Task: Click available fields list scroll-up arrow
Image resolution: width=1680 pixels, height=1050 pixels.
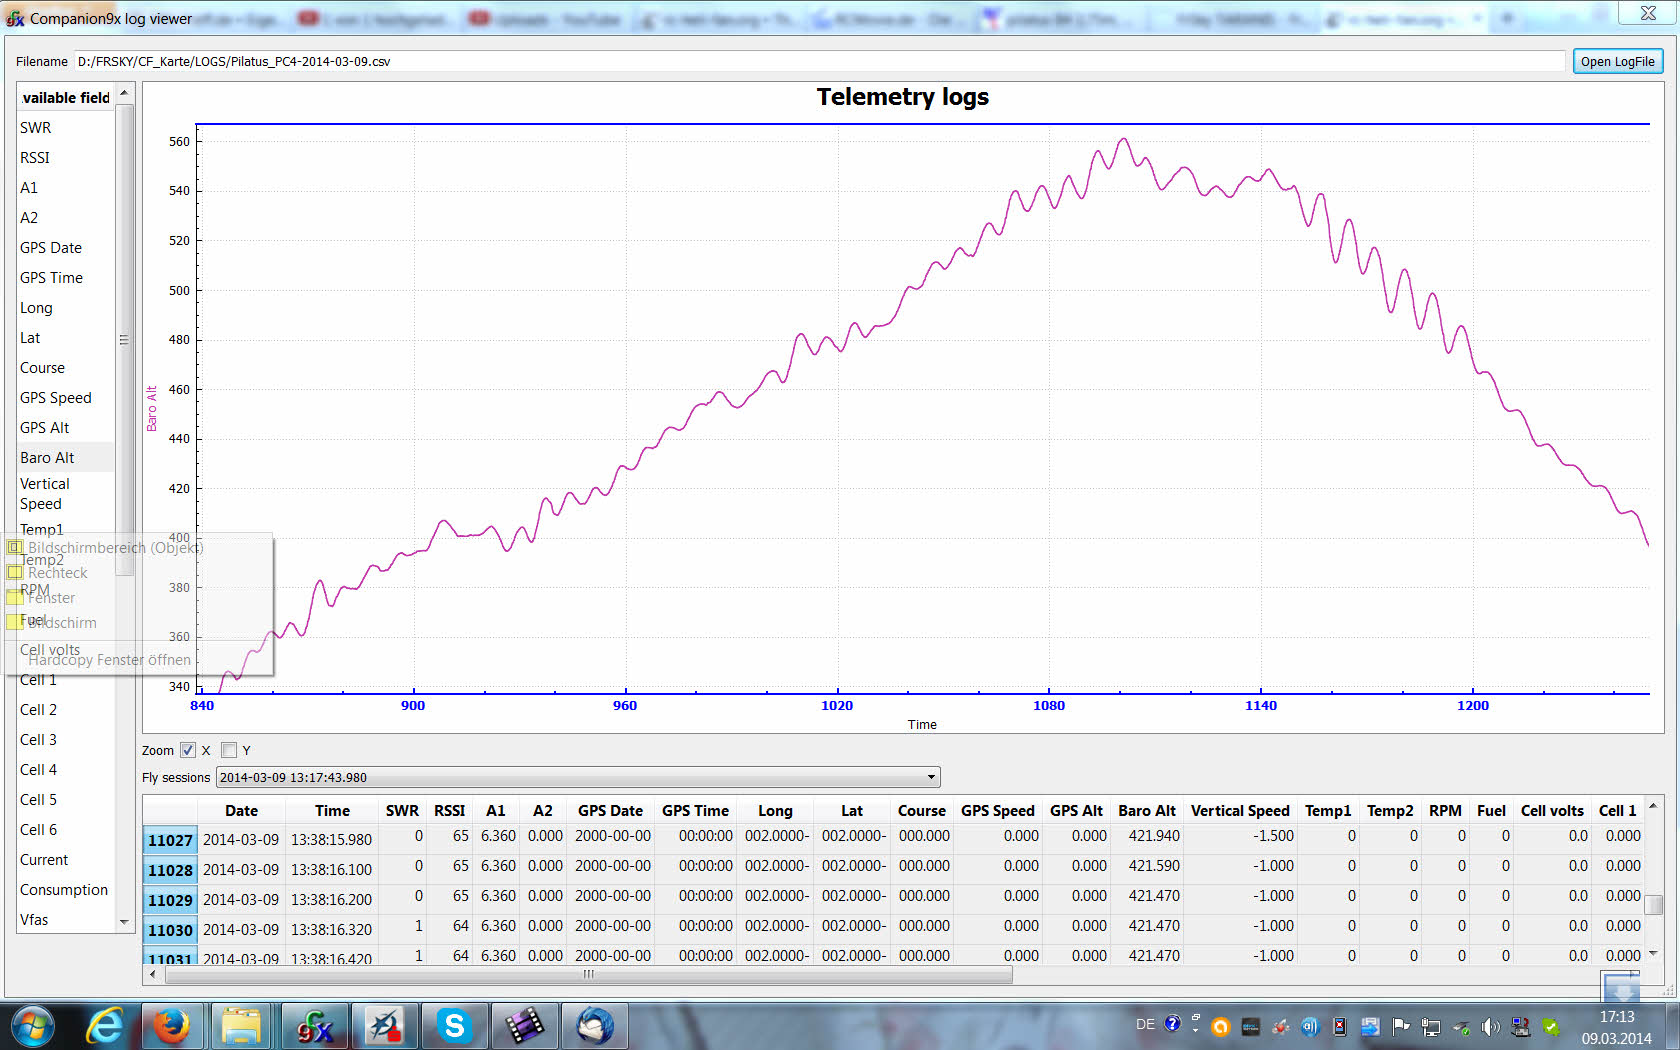Action: pos(124,93)
